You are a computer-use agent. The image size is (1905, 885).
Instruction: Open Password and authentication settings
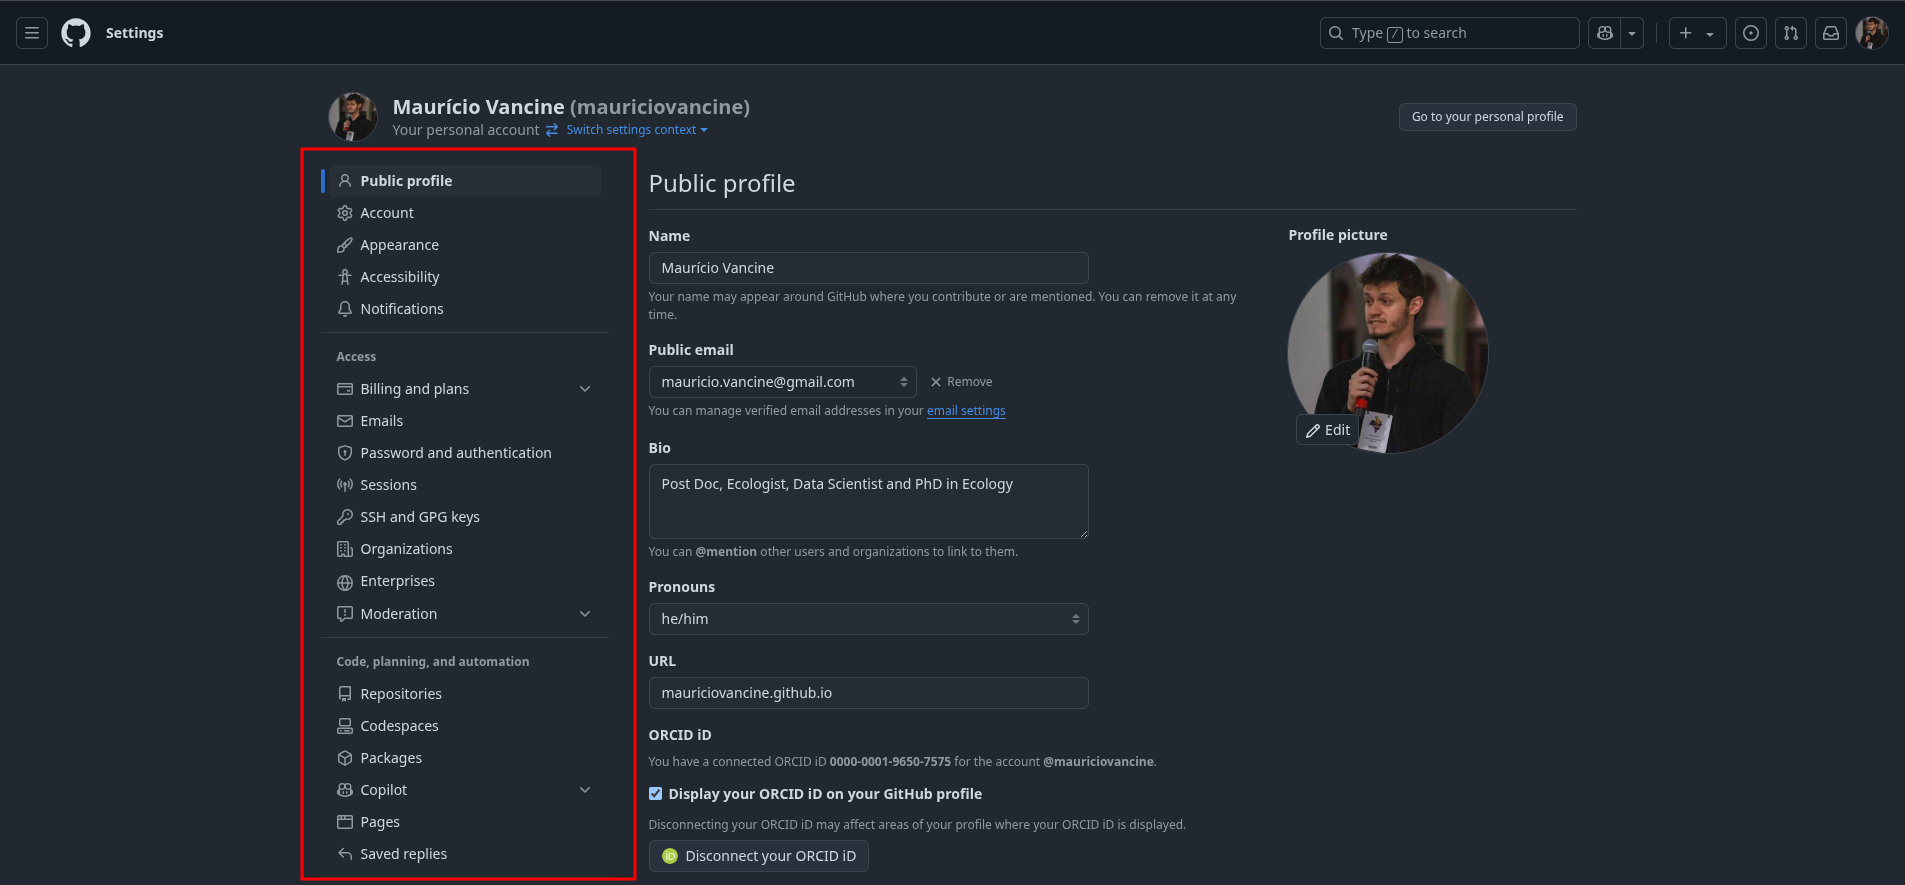(x=455, y=453)
